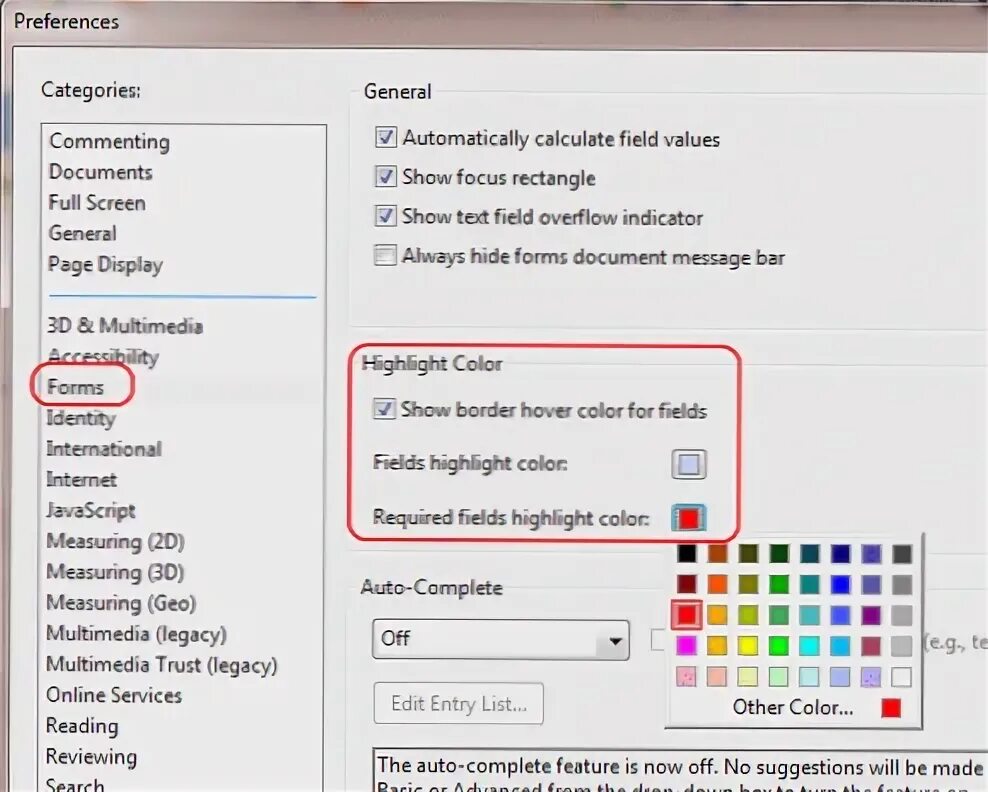The width and height of the screenshot is (988, 792).
Task: Open JavaScript preferences
Action: point(91,510)
